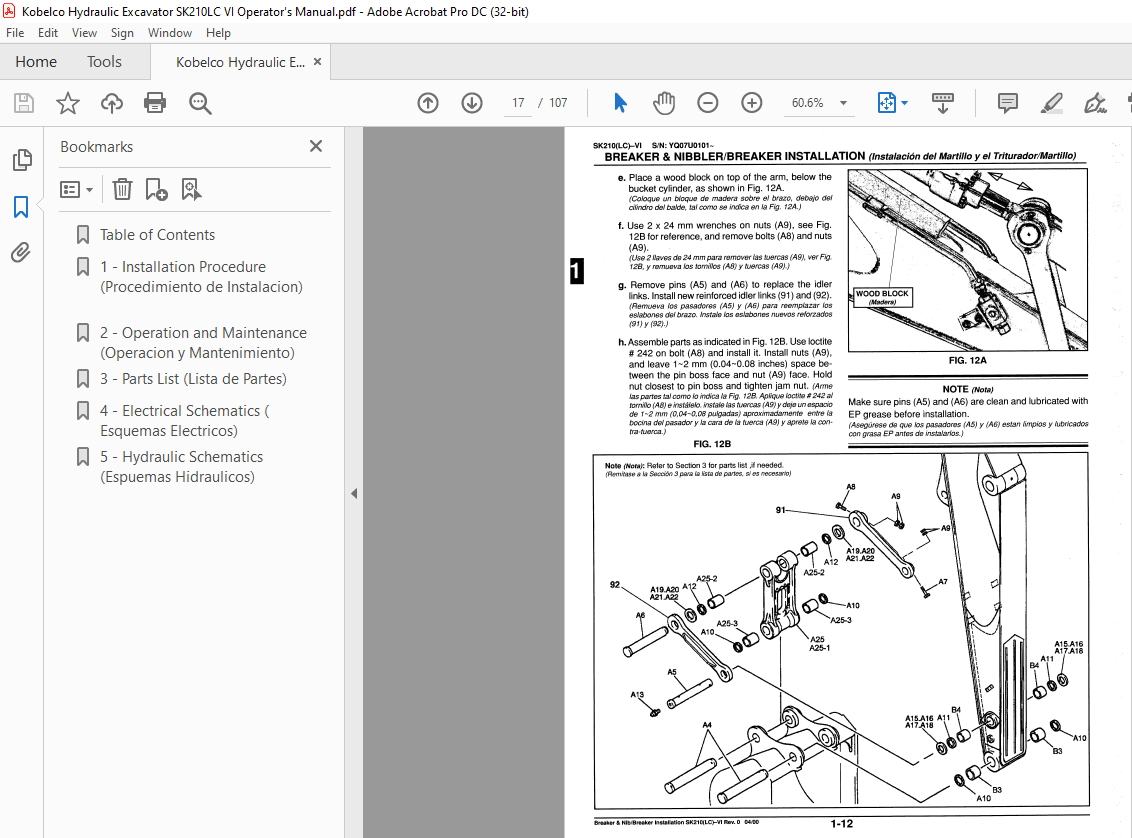This screenshot has width=1132, height=838.
Task: Open the bookmarks Options list menu
Action: (x=77, y=190)
